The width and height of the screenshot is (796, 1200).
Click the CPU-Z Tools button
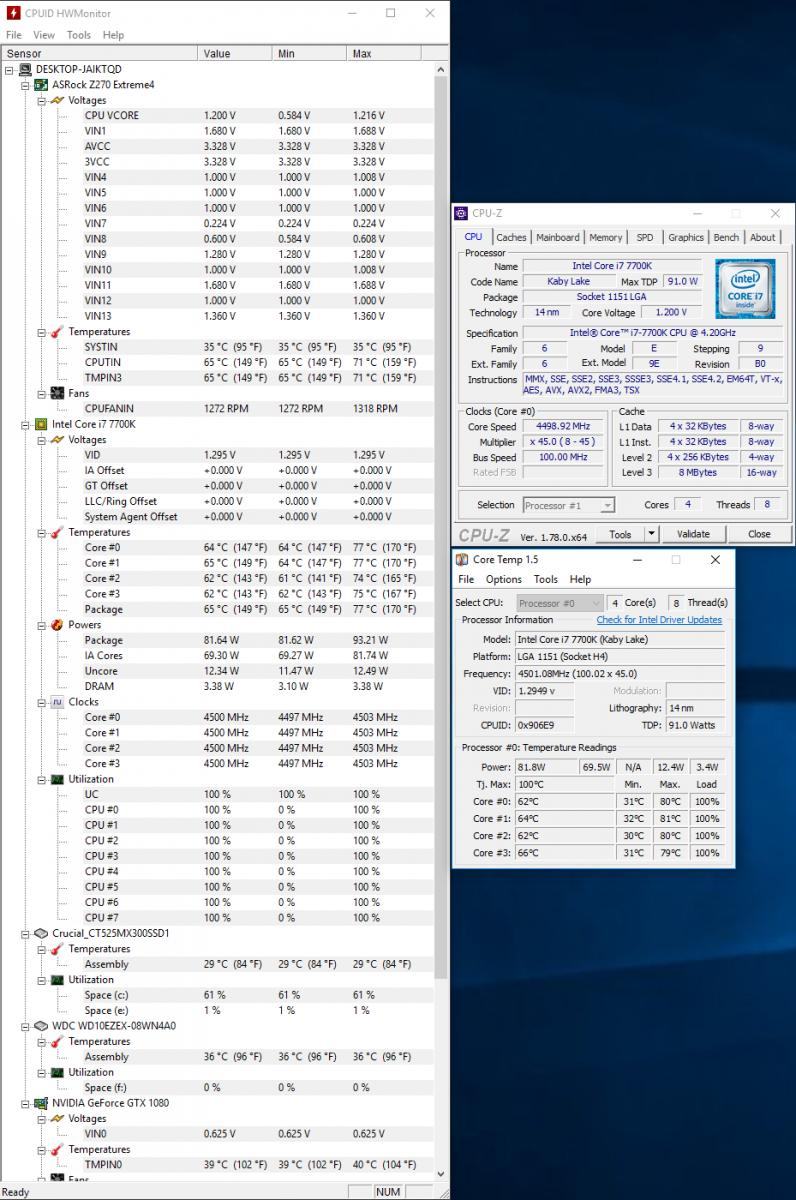pyautogui.click(x=621, y=534)
